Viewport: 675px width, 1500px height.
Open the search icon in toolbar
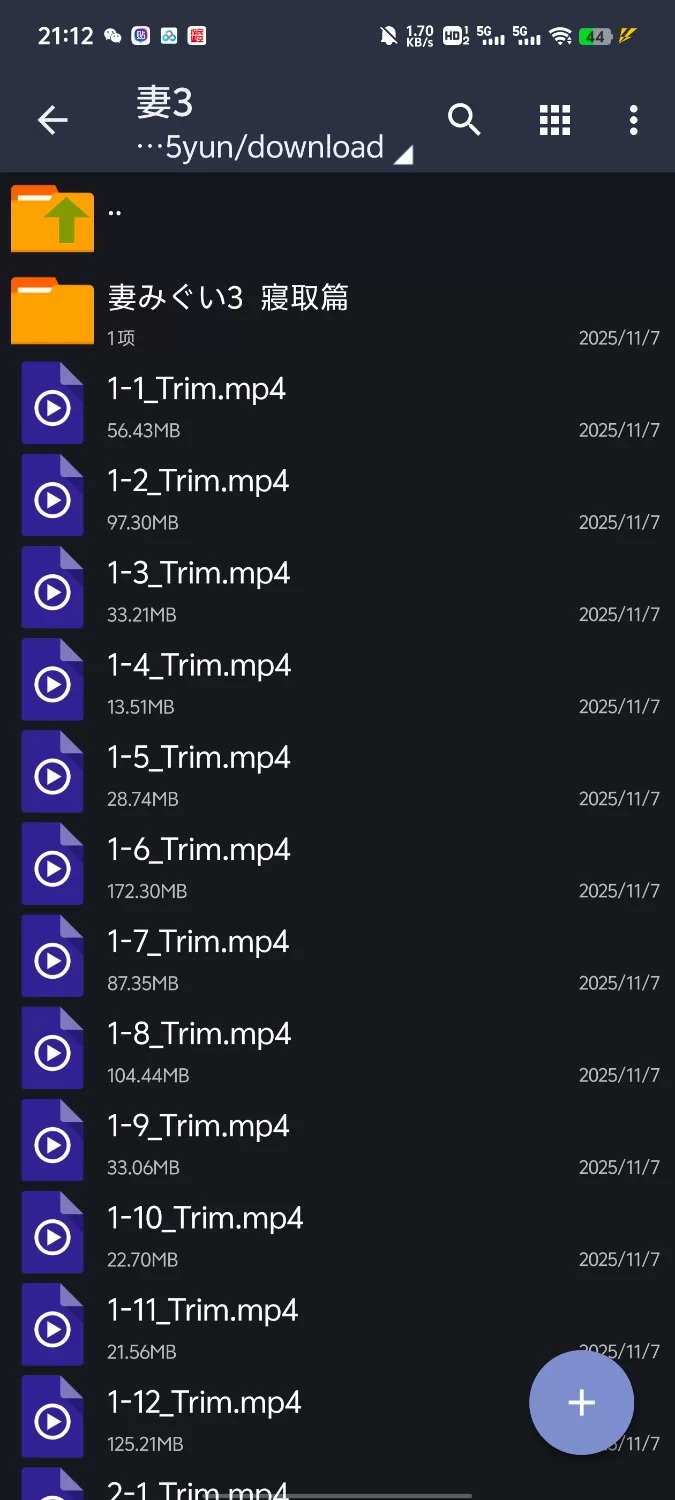(x=464, y=120)
